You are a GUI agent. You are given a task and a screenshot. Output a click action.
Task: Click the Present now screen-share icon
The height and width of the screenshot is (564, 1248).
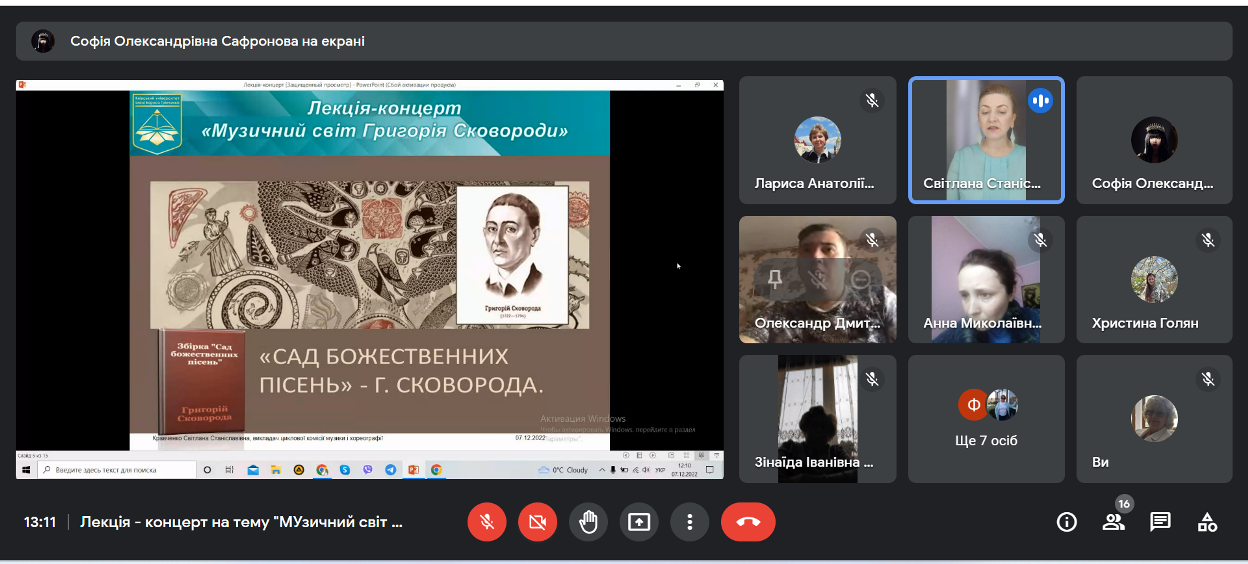click(639, 522)
